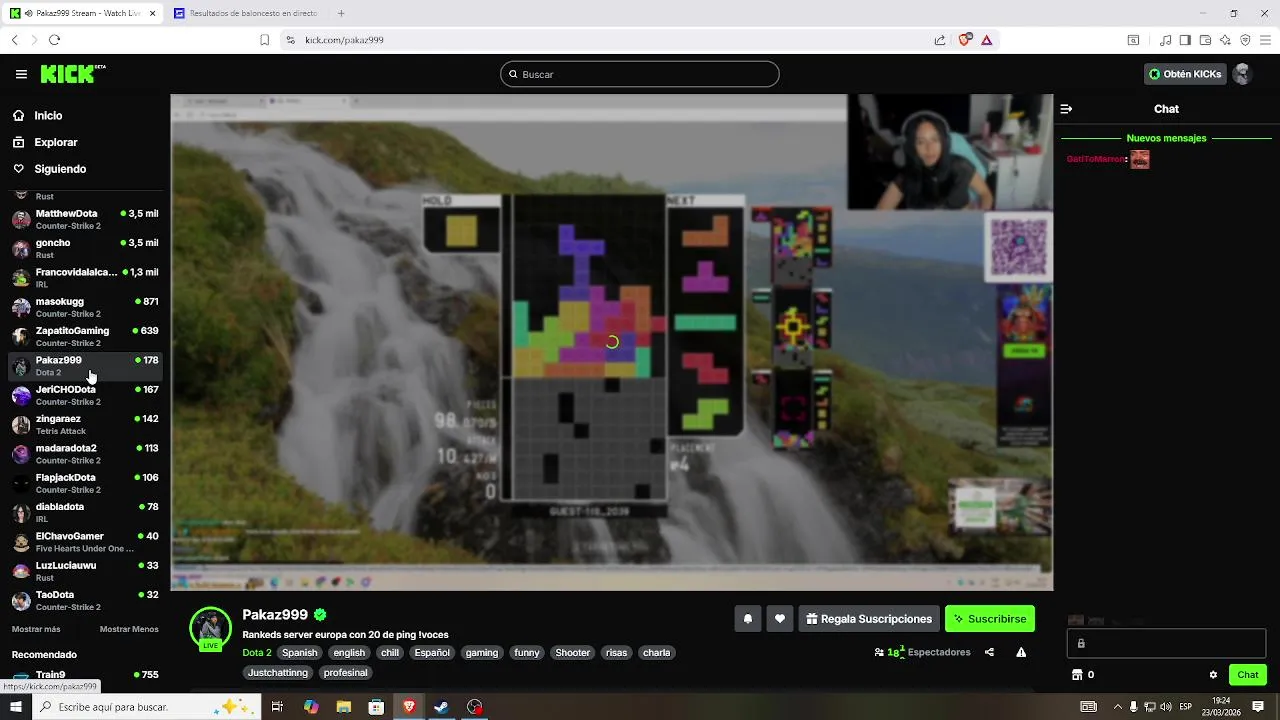
Task: Open the Brave Wallet icon
Action: click(x=1205, y=40)
